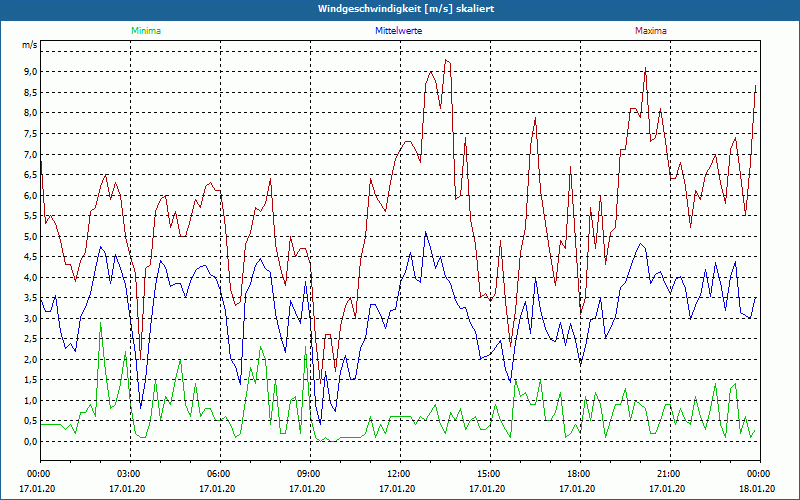The image size is (800, 500).
Task: Click the "2,5" y-axis value
Action: point(31,339)
